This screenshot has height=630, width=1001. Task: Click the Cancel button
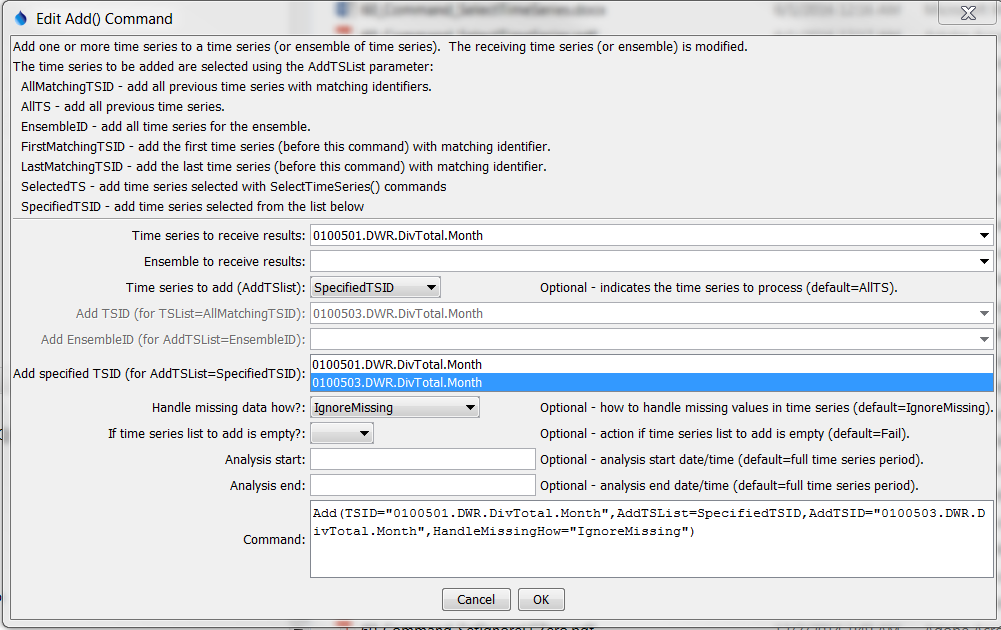pos(476,599)
